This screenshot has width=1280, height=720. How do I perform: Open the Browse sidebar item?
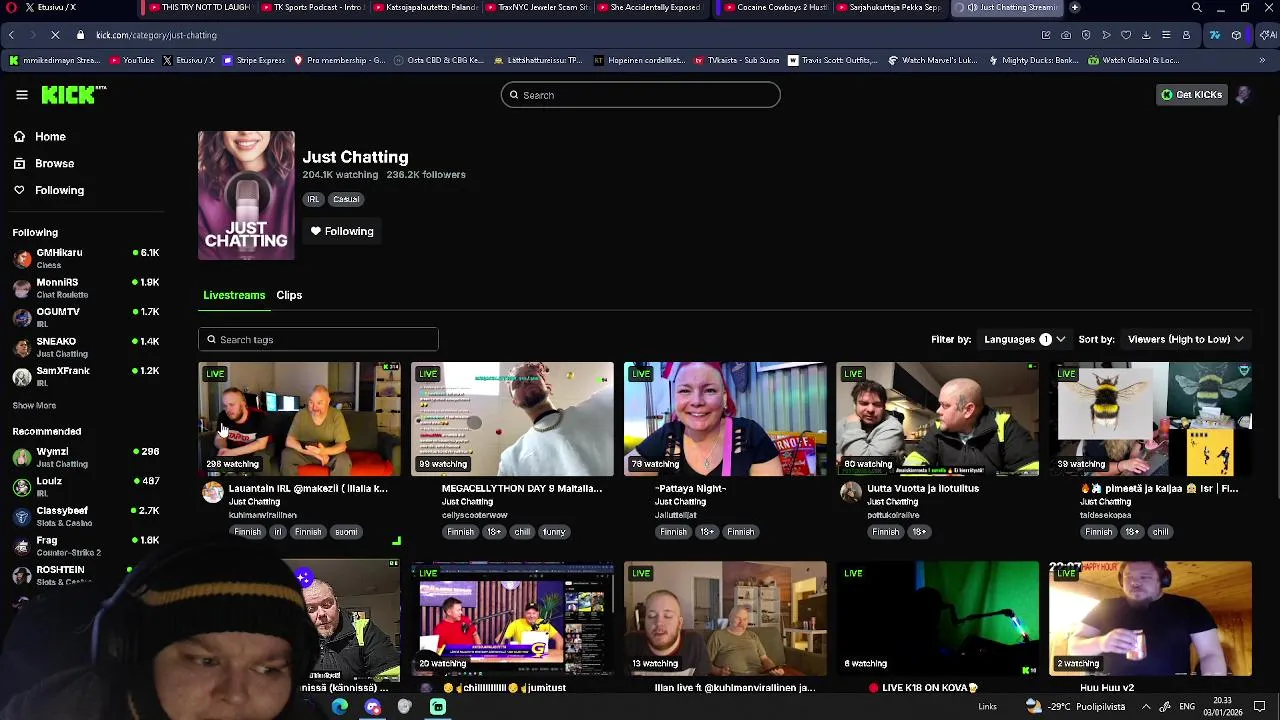pyautogui.click(x=54, y=163)
